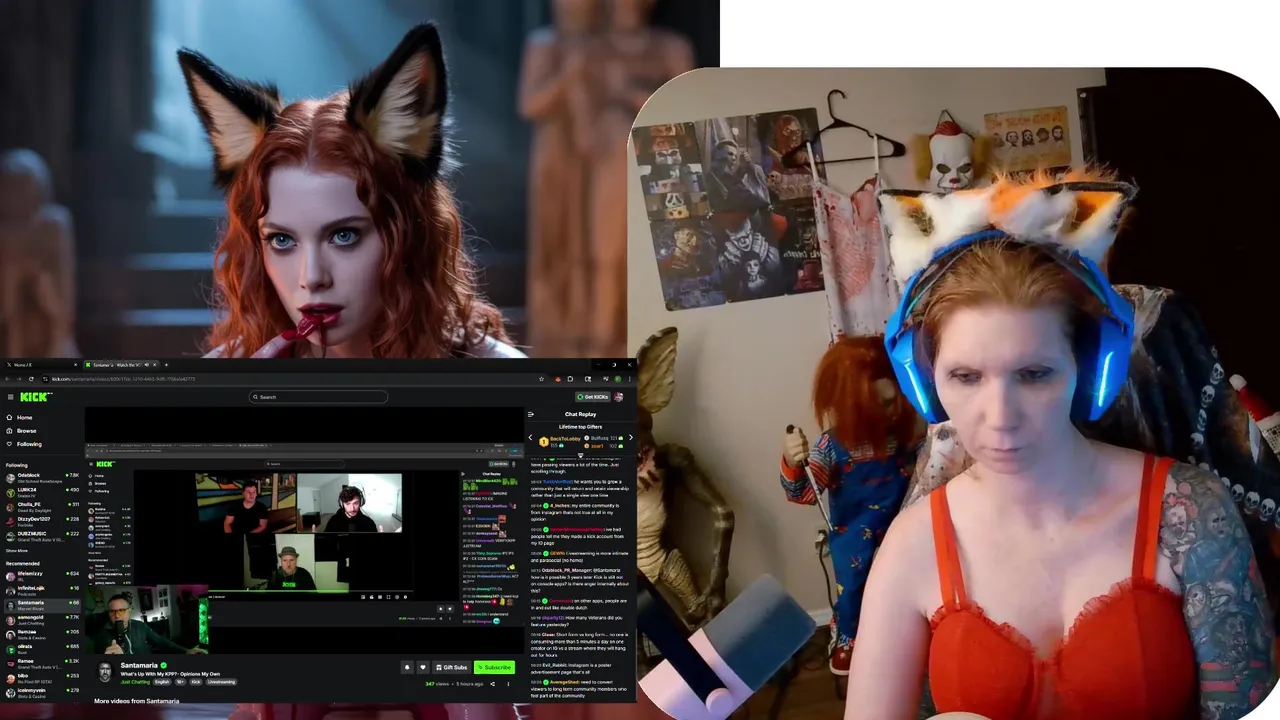The image size is (1280, 720).
Task: Switch to the Home / X browser tab
Action: click(x=40, y=365)
